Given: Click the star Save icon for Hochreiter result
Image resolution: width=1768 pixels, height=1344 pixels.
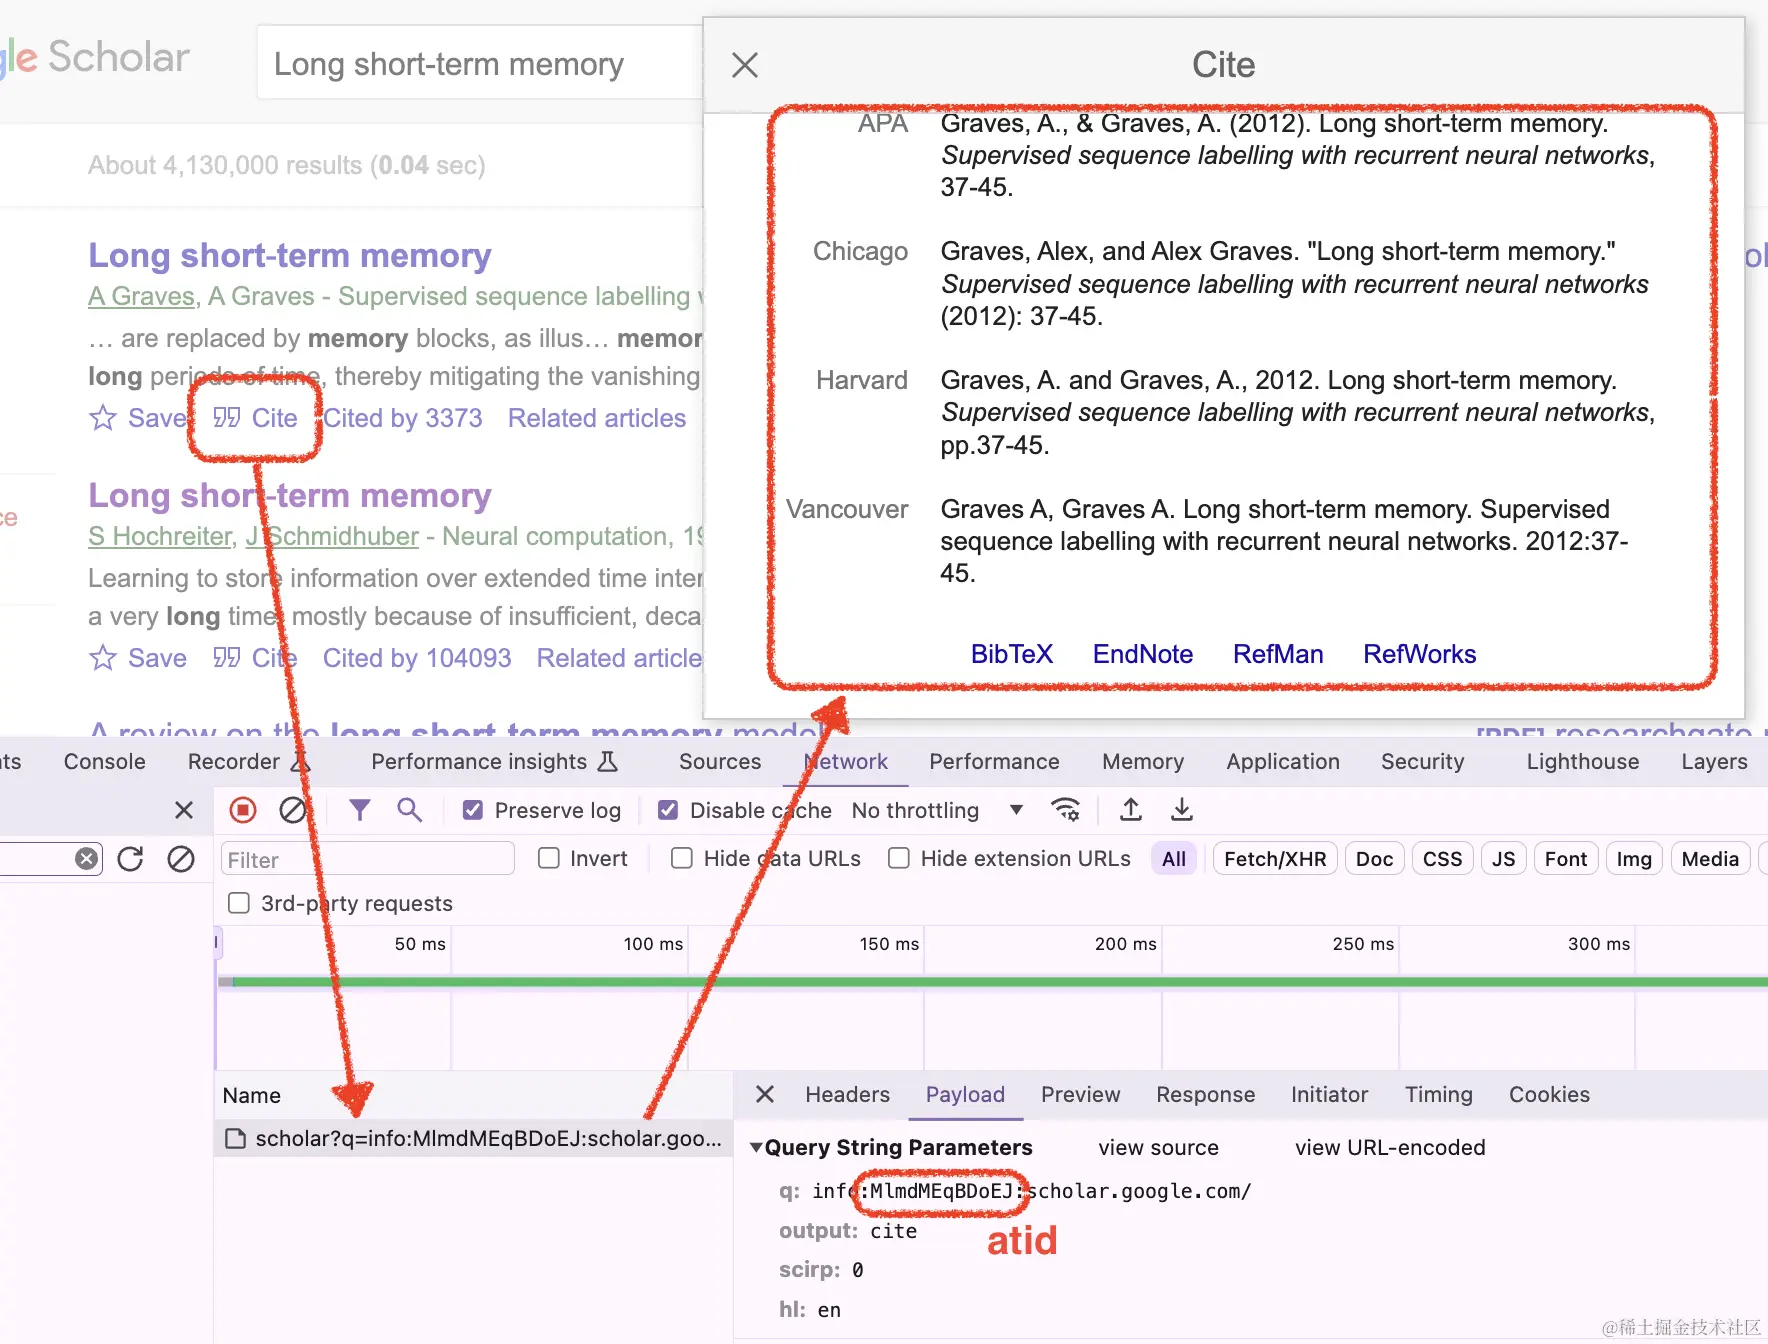Looking at the screenshot, I should point(103,658).
